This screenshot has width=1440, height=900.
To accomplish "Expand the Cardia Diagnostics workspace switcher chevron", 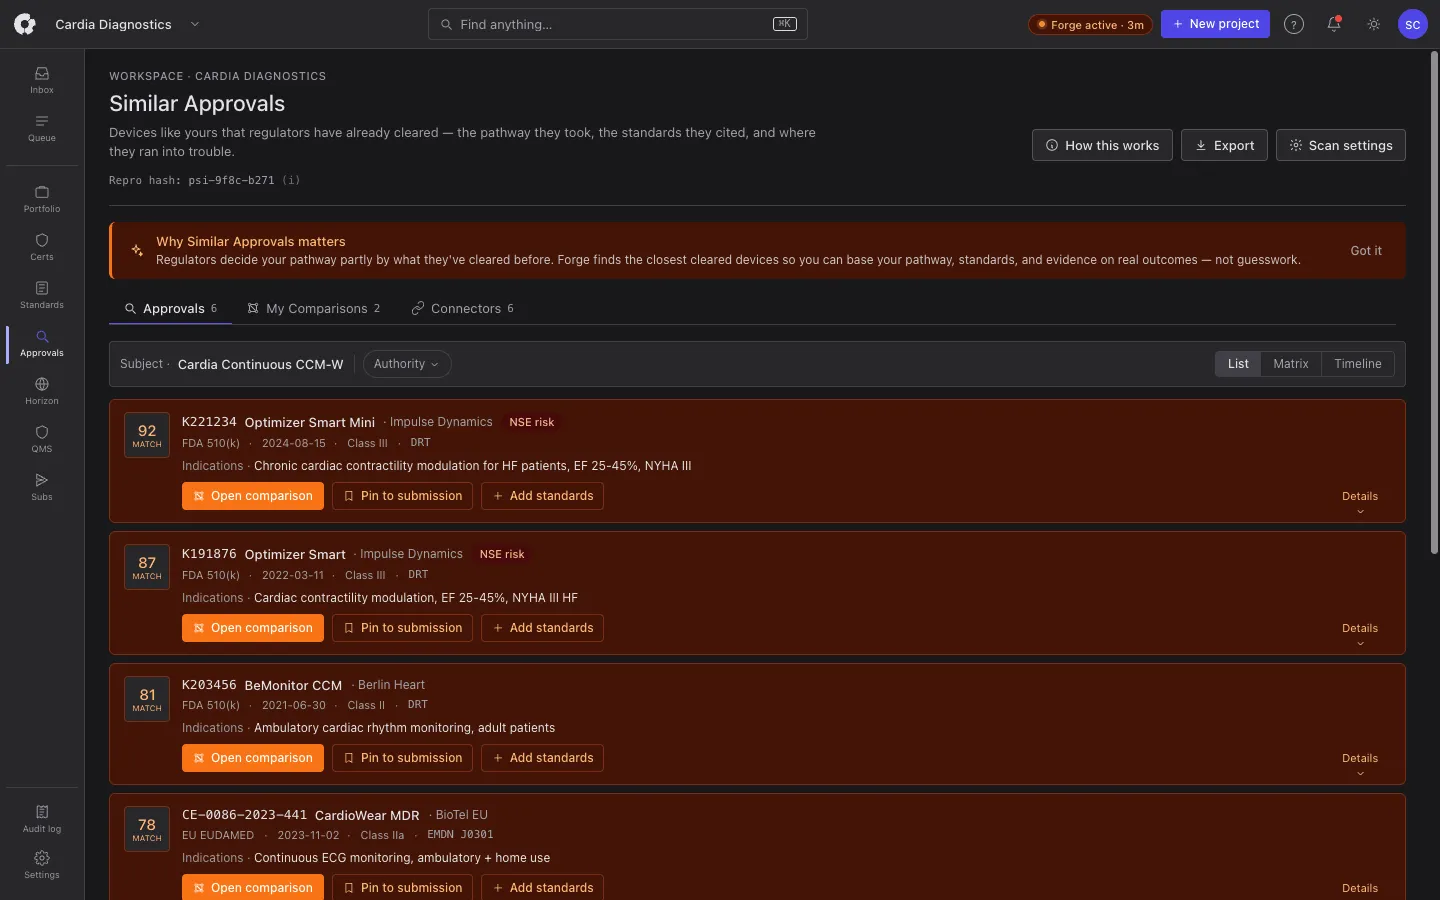I will pyautogui.click(x=195, y=24).
